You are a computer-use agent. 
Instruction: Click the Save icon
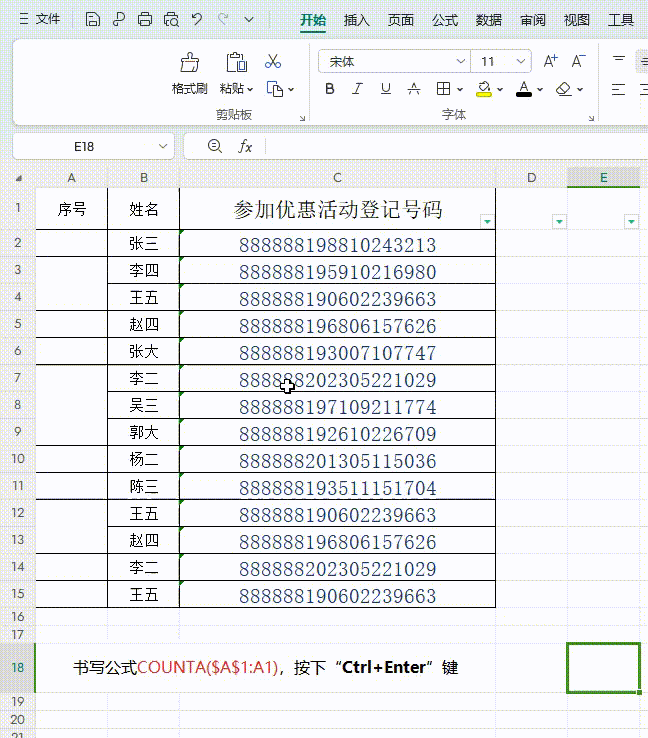[x=92, y=19]
